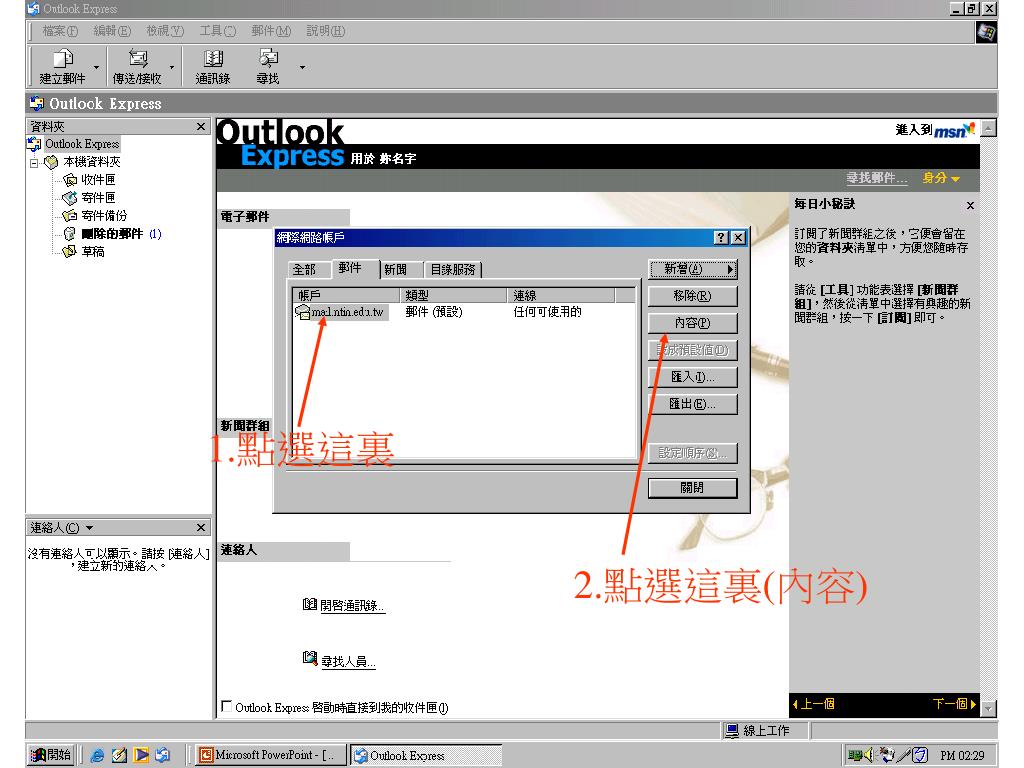Click the Properties (內容) button

[693, 323]
